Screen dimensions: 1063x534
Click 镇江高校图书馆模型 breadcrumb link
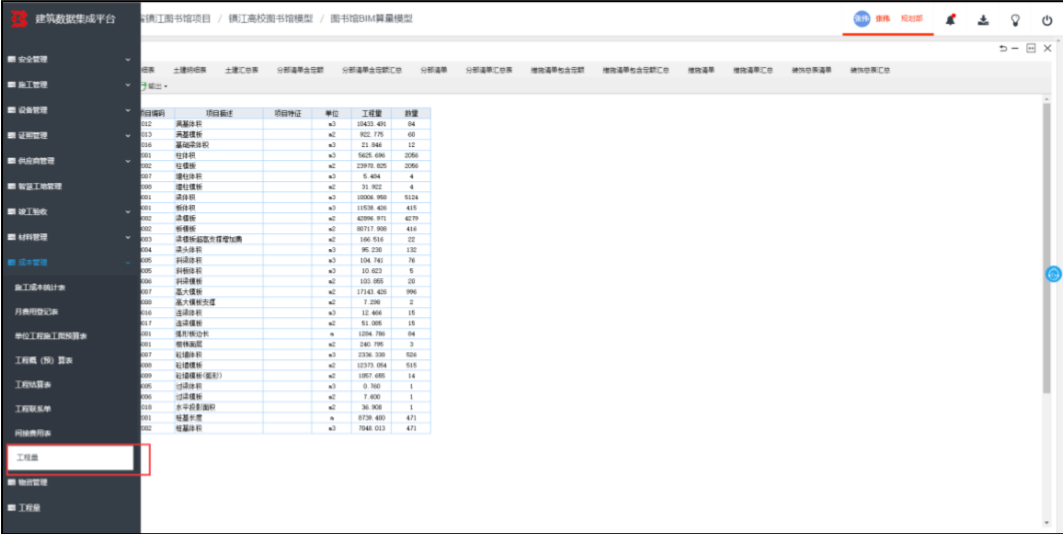271,19
